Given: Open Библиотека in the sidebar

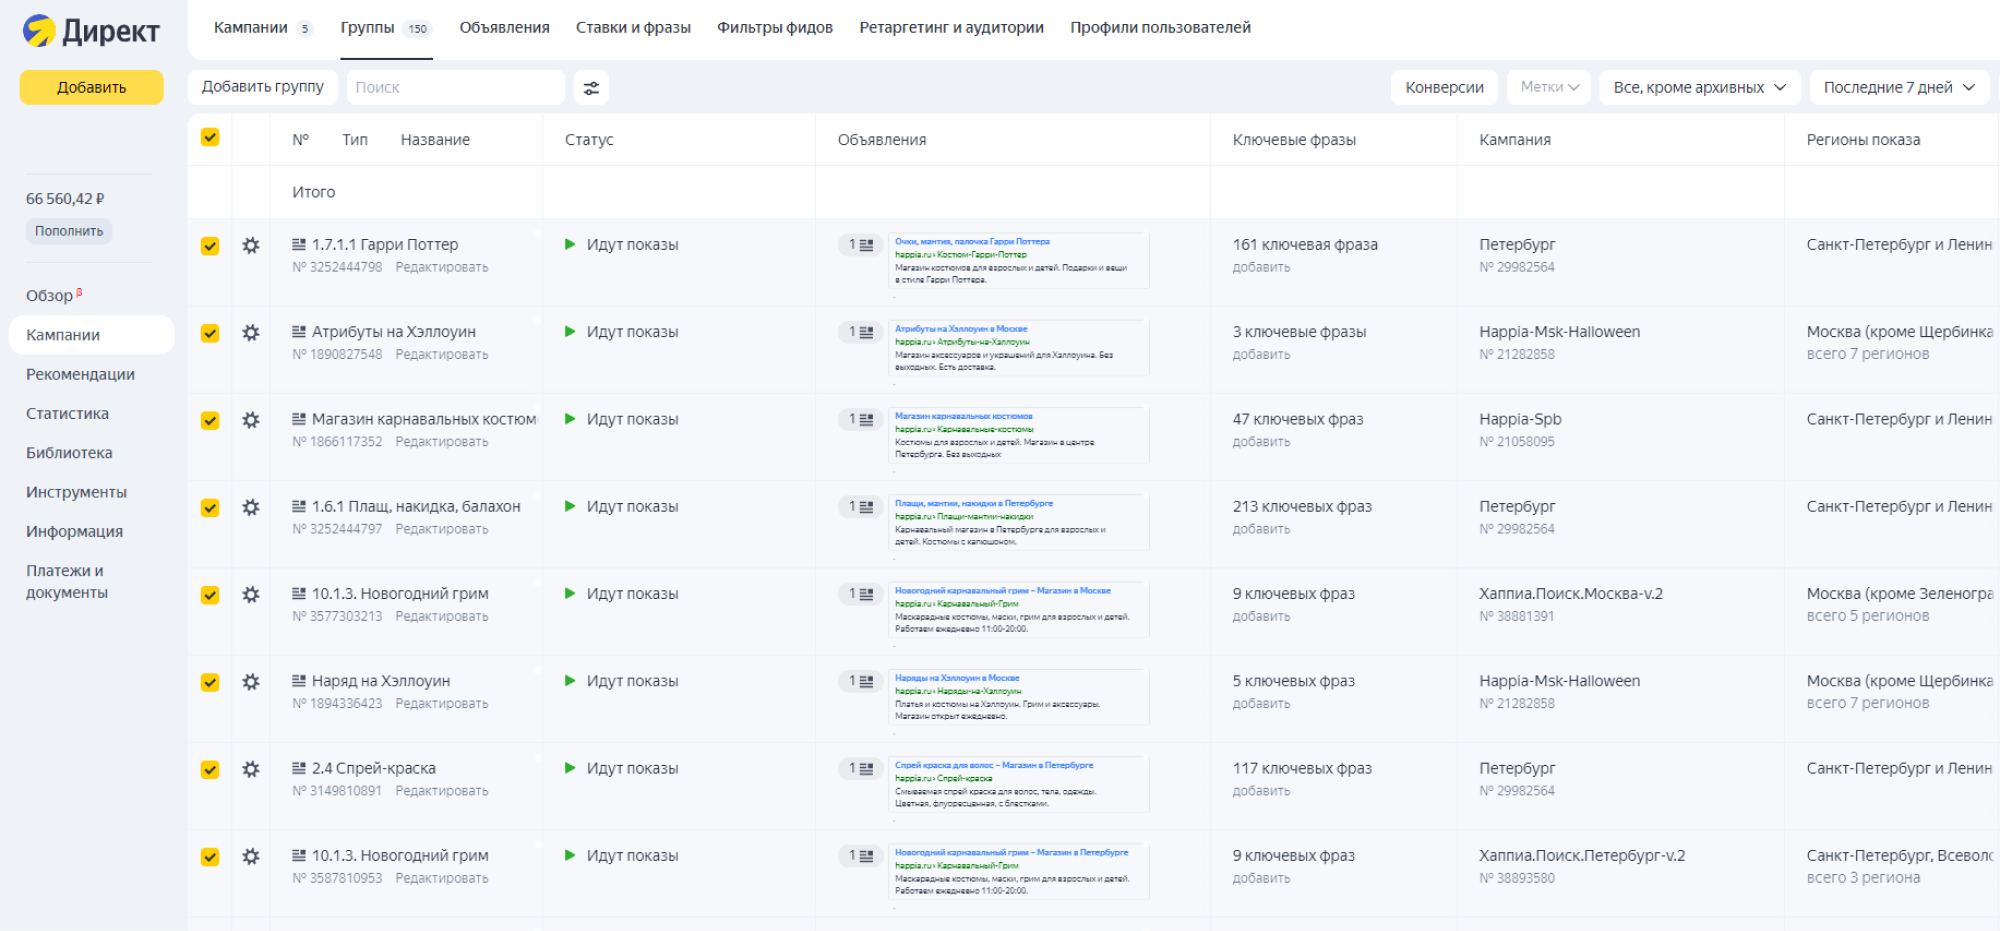Looking at the screenshot, I should (69, 453).
